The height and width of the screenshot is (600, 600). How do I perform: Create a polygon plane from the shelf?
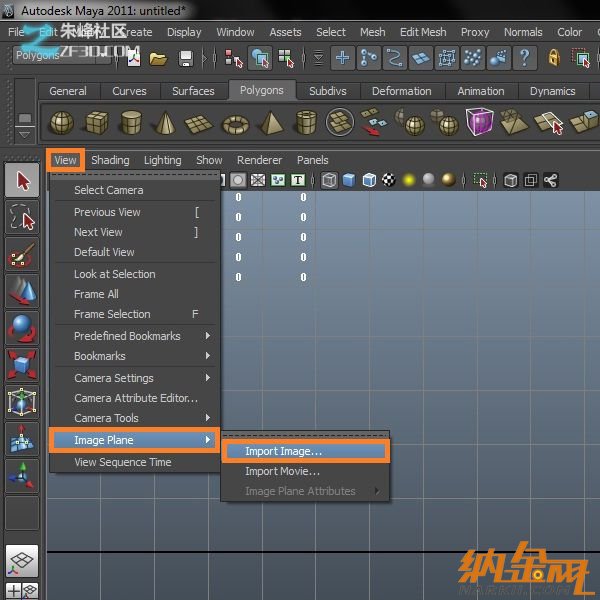click(x=198, y=125)
